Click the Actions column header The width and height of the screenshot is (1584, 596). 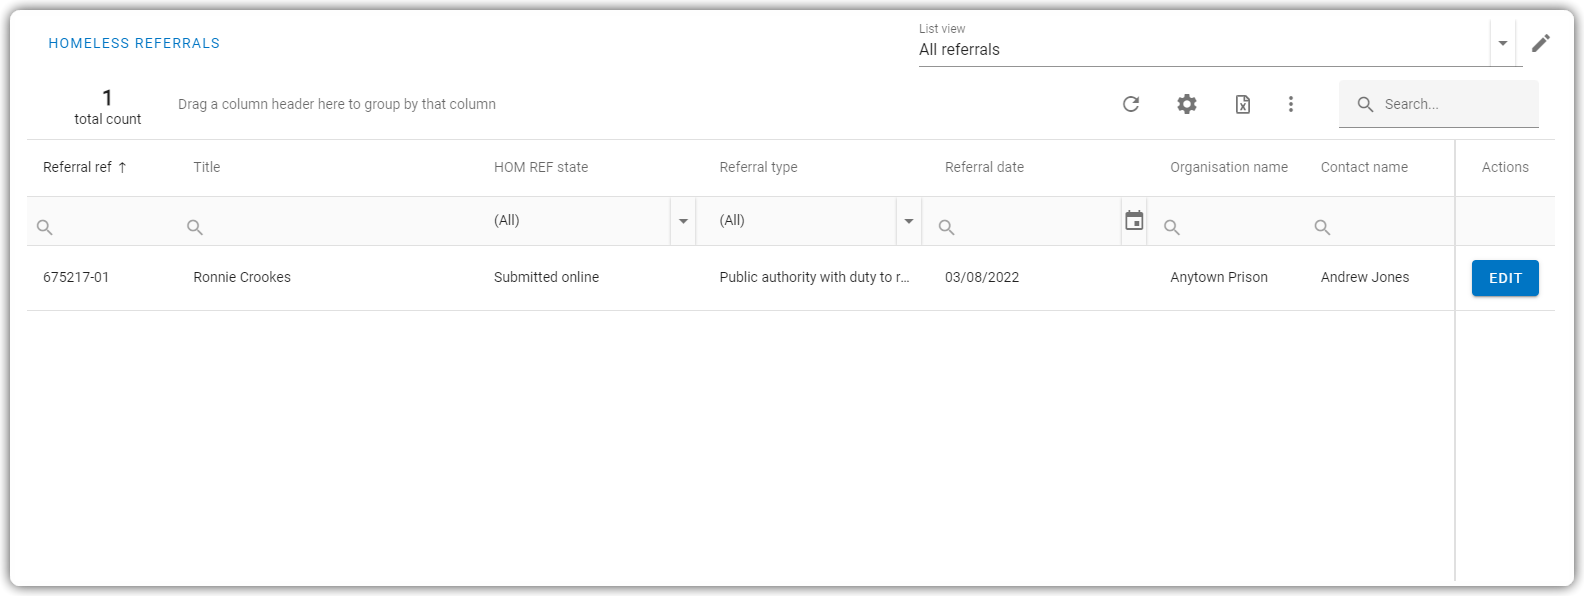pyautogui.click(x=1505, y=168)
